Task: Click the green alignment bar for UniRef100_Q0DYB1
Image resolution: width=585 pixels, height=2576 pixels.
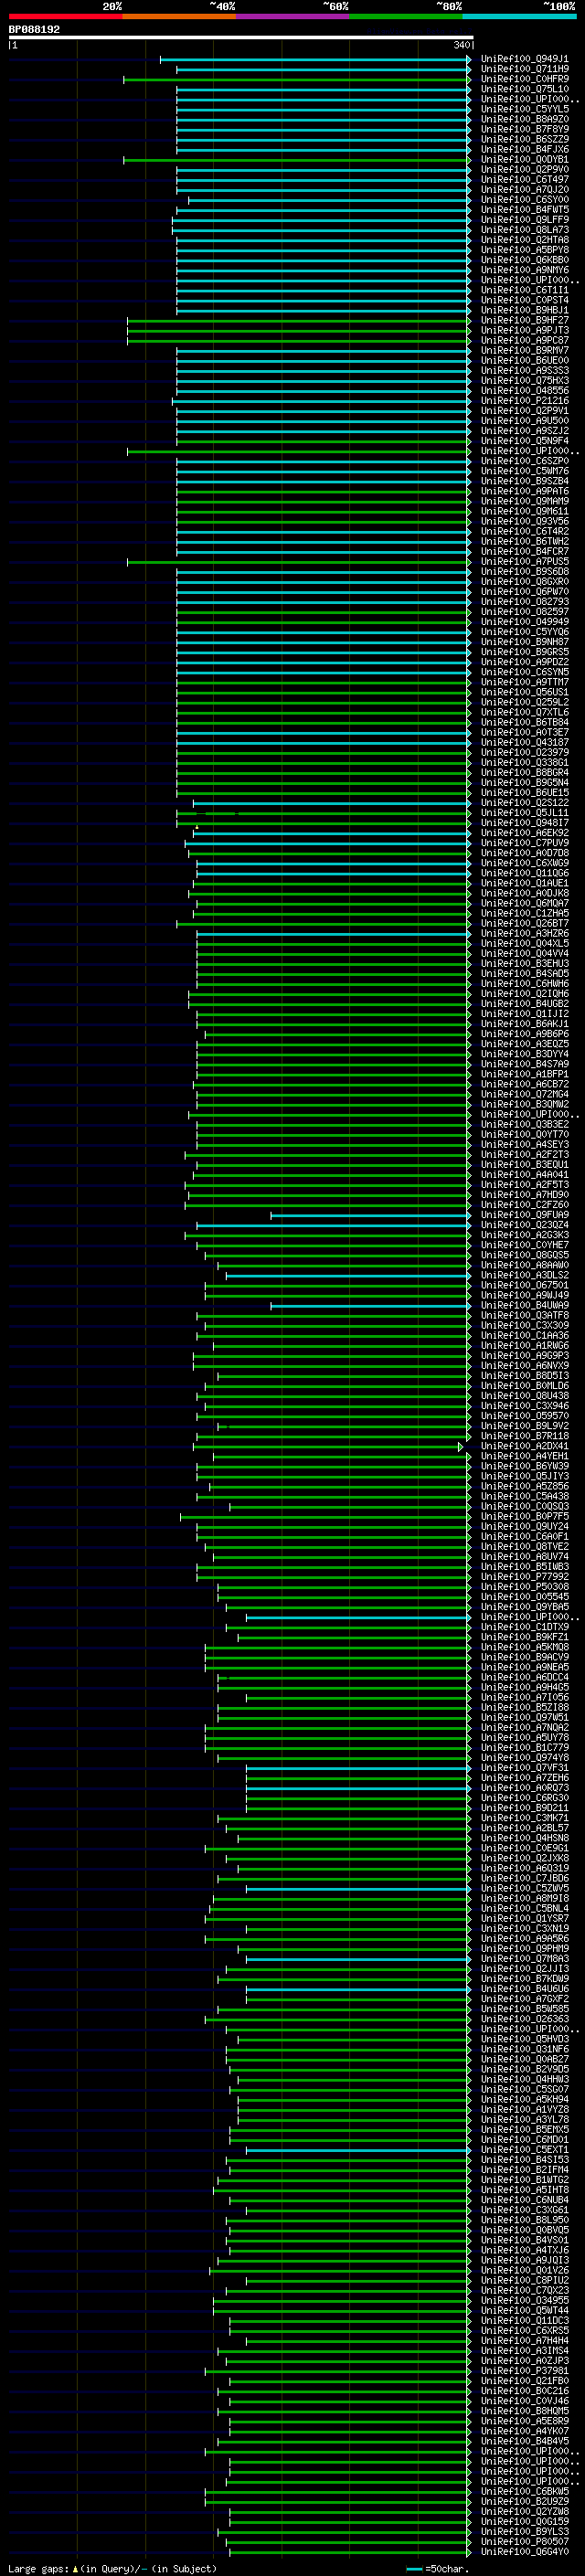Action: [x=297, y=160]
